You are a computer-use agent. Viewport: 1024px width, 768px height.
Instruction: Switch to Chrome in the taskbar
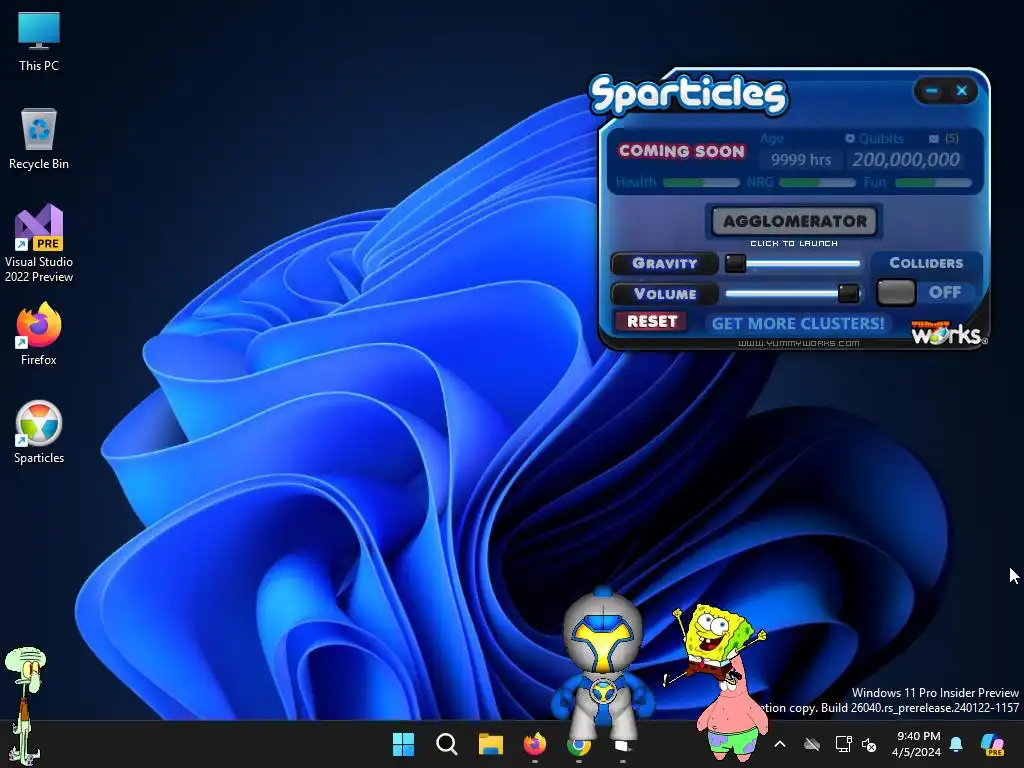[579, 745]
